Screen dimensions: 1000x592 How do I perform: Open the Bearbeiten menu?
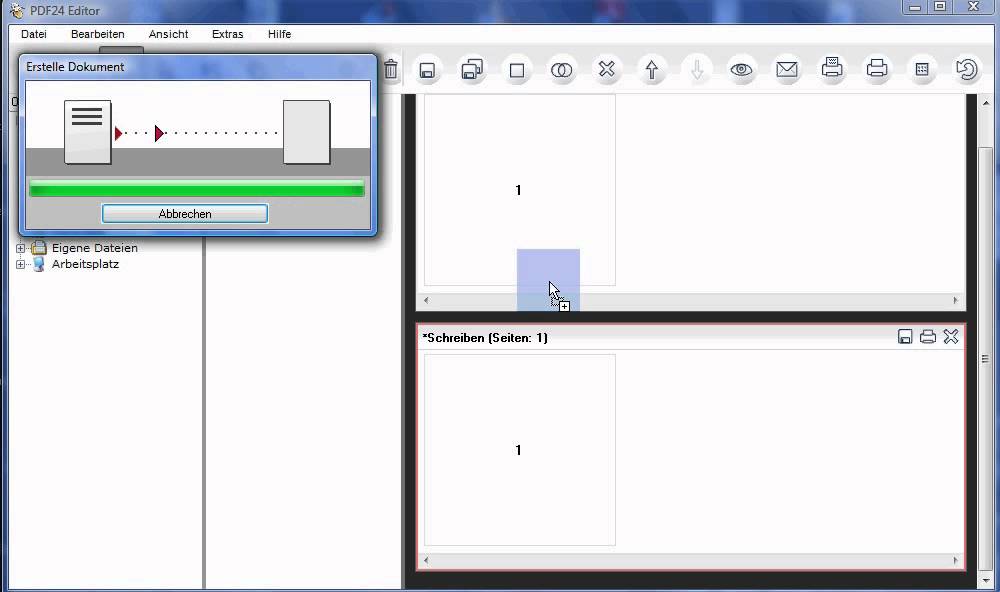click(98, 34)
